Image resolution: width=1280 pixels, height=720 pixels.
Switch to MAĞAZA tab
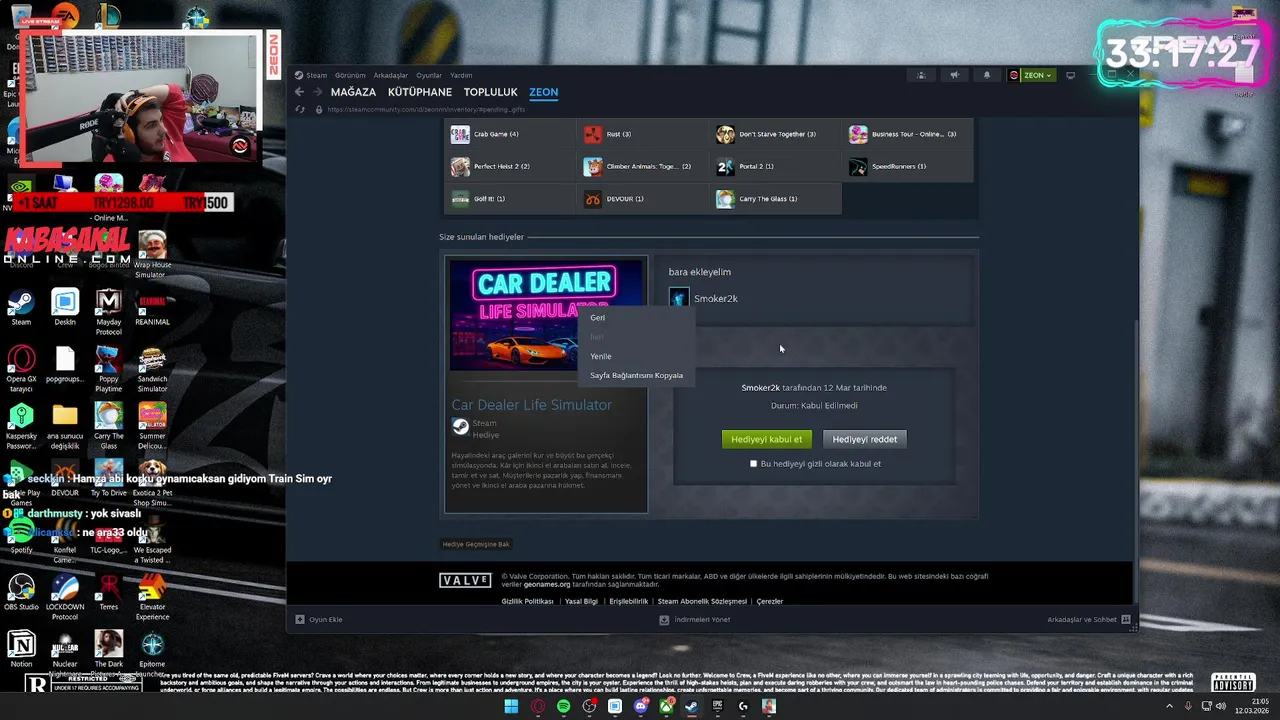click(353, 92)
